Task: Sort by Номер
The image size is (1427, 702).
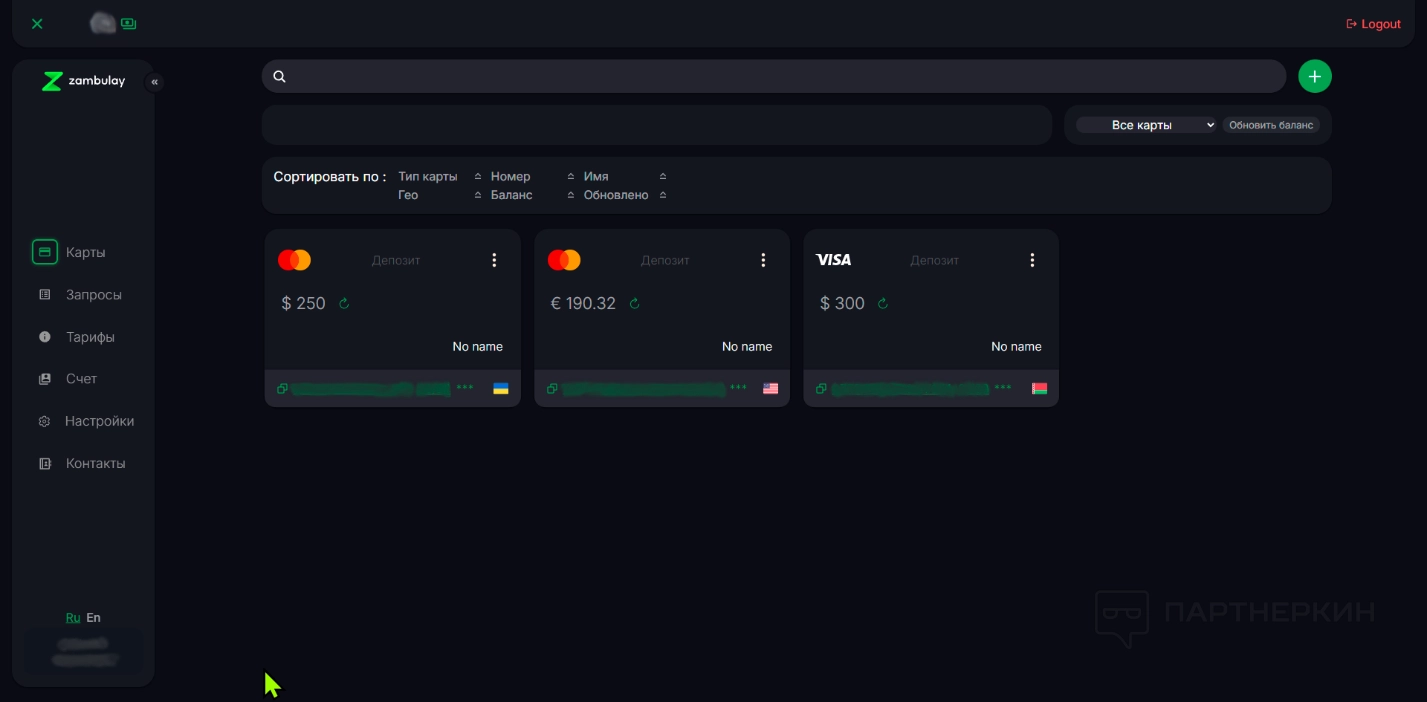Action: point(510,176)
